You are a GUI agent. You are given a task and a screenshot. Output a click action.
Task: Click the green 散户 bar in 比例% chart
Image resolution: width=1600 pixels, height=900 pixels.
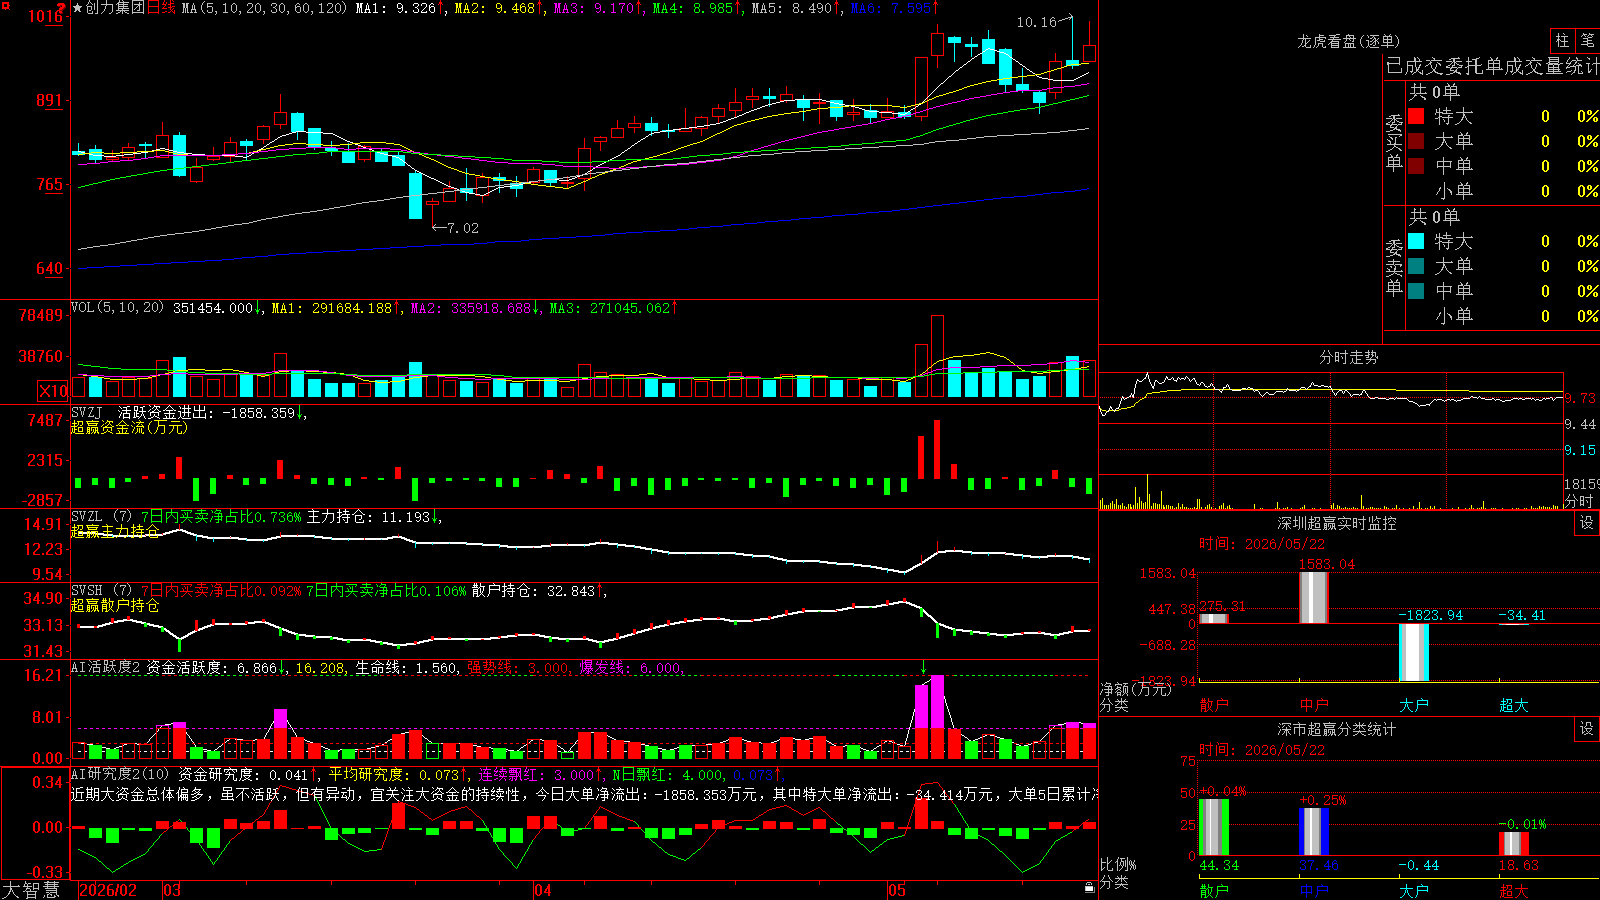(1214, 827)
